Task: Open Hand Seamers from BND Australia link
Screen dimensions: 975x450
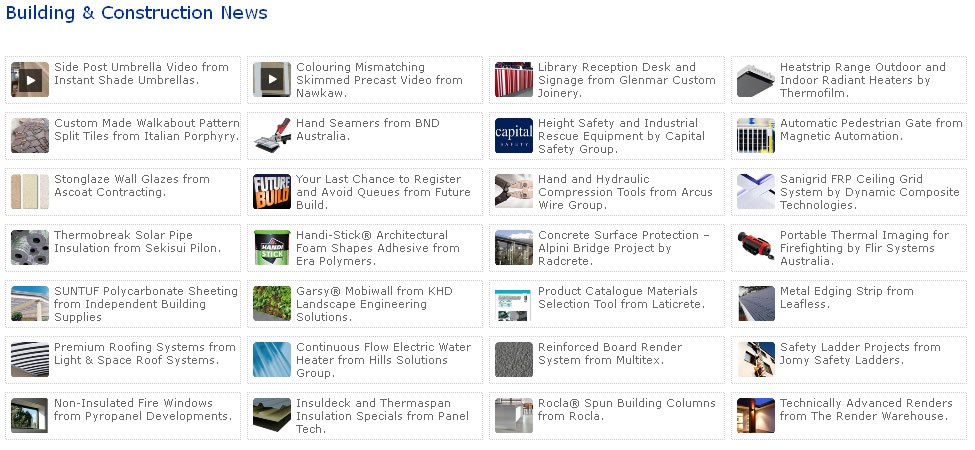Action: coord(367,129)
